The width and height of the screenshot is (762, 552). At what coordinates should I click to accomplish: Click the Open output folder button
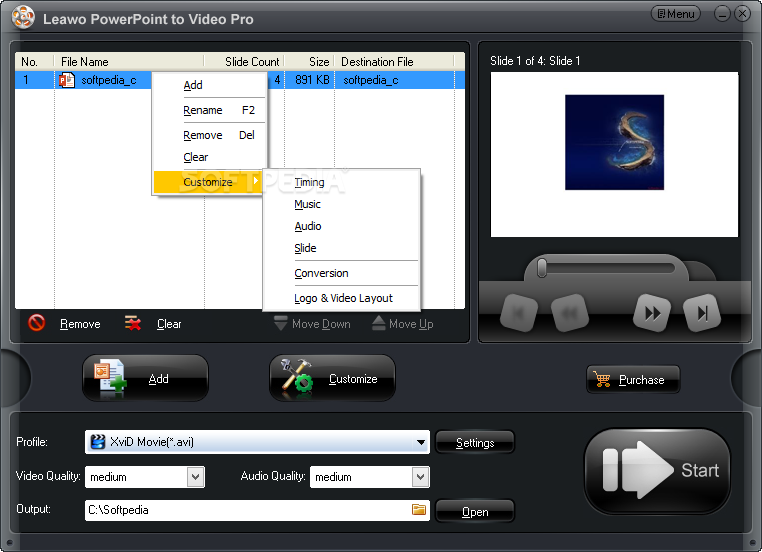[x=475, y=511]
